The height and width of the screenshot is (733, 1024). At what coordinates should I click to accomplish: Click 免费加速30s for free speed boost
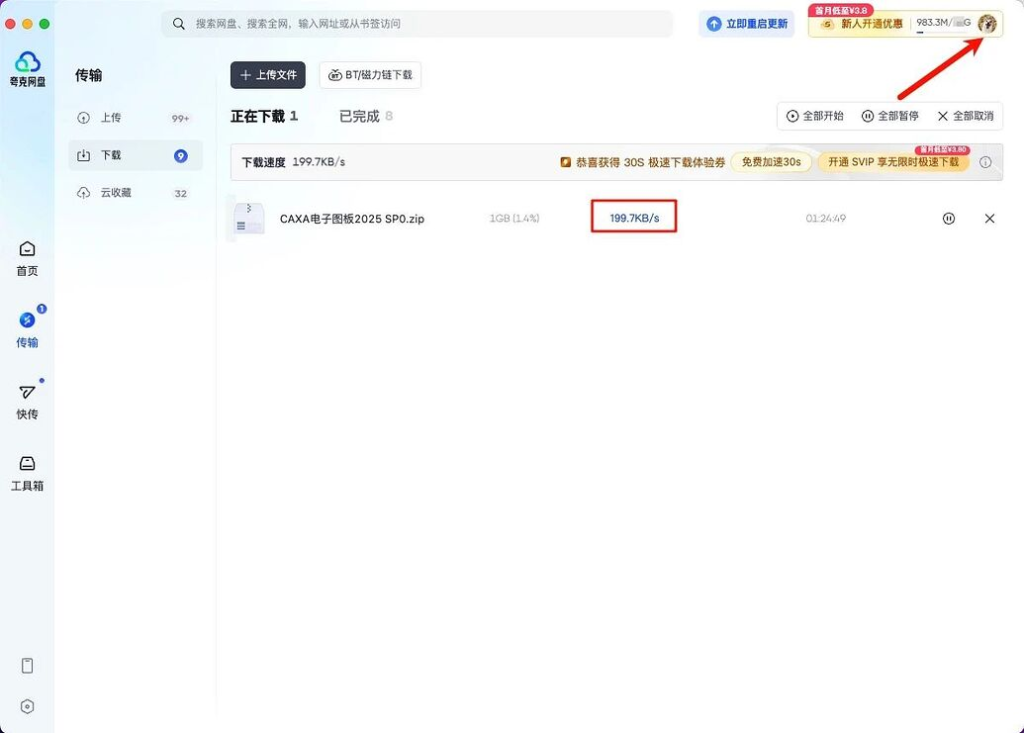pos(771,161)
